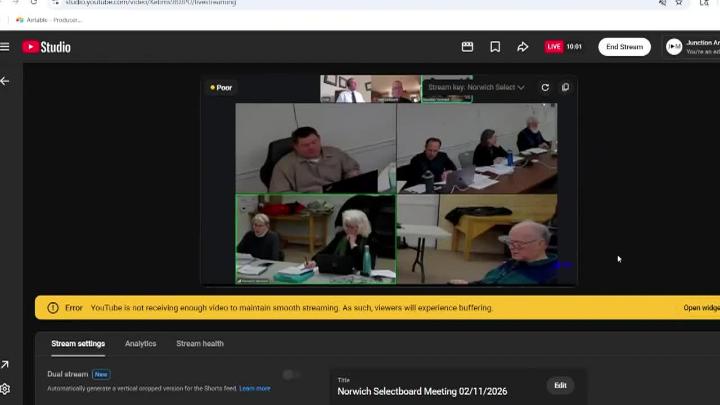Switch to the Analytics tab
Image resolution: width=720 pixels, height=405 pixels.
click(x=140, y=344)
